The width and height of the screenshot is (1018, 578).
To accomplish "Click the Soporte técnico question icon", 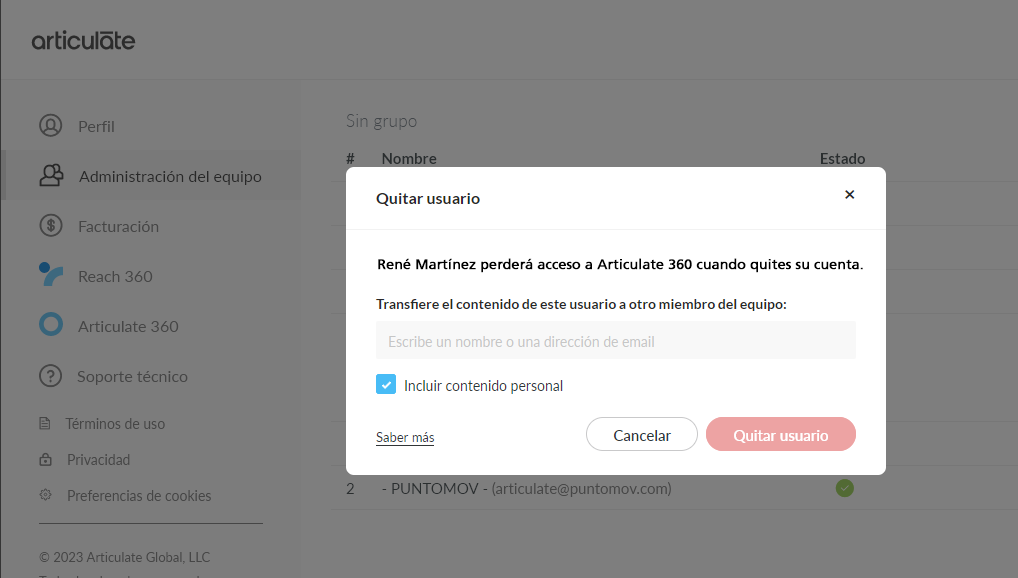I will [51, 375].
